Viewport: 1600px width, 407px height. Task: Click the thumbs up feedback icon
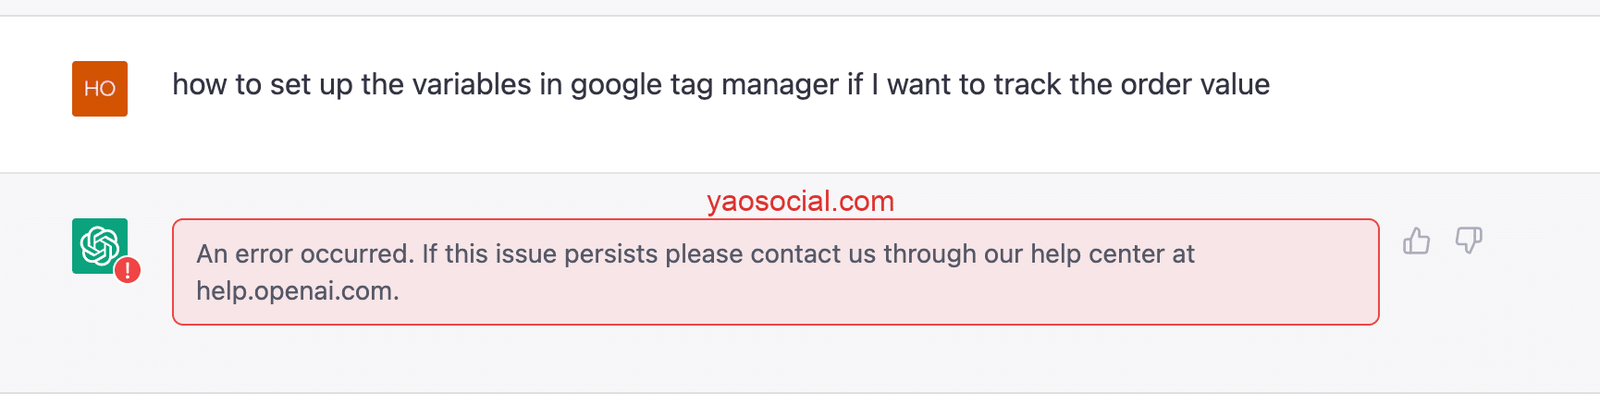tap(1416, 241)
